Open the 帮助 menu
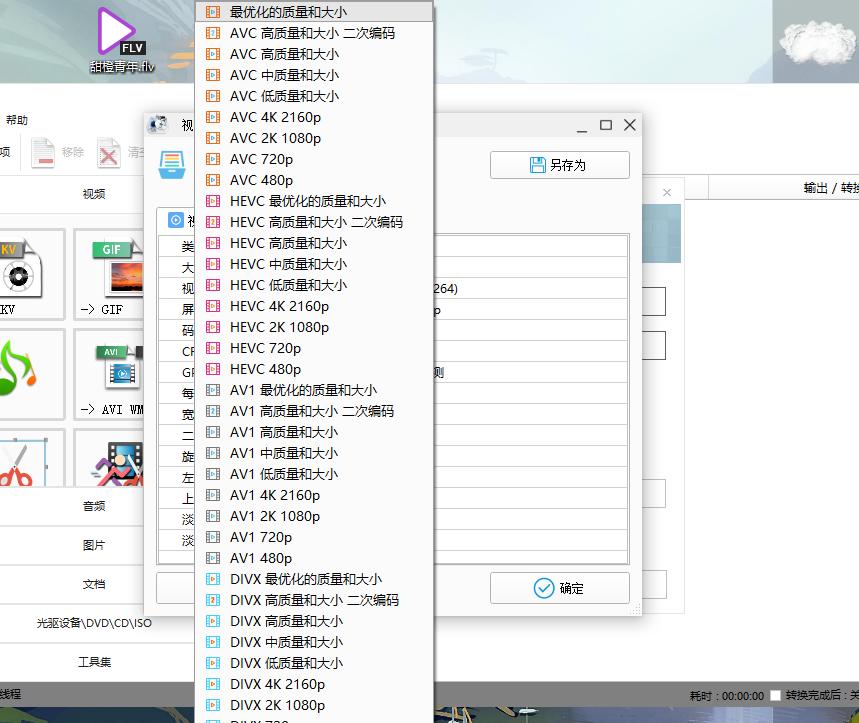Viewport: 859px width, 723px height. (17, 120)
